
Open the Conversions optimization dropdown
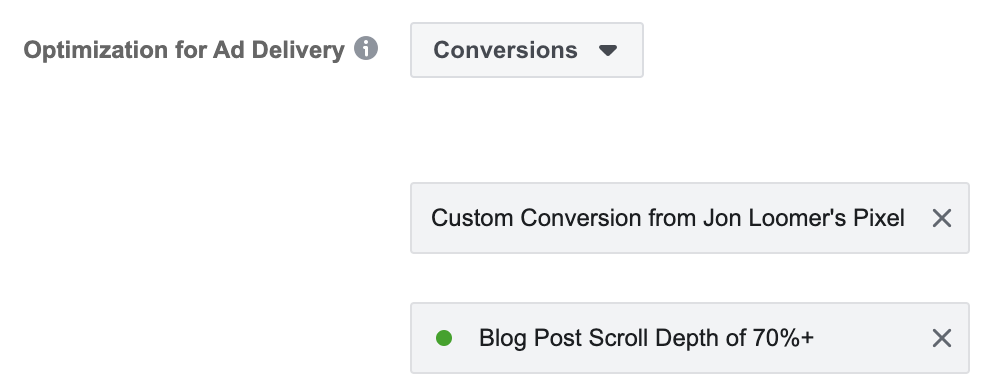pyautogui.click(x=527, y=50)
